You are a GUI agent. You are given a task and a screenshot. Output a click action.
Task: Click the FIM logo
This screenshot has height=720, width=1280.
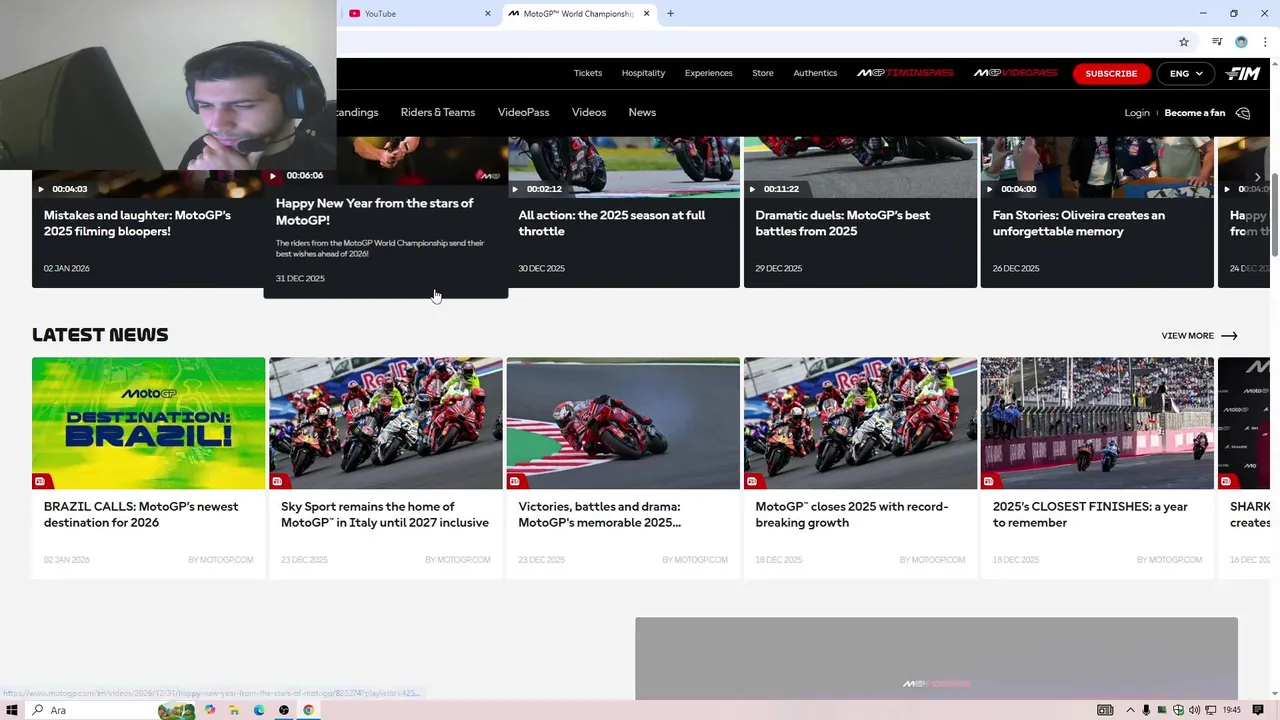pyautogui.click(x=1243, y=73)
